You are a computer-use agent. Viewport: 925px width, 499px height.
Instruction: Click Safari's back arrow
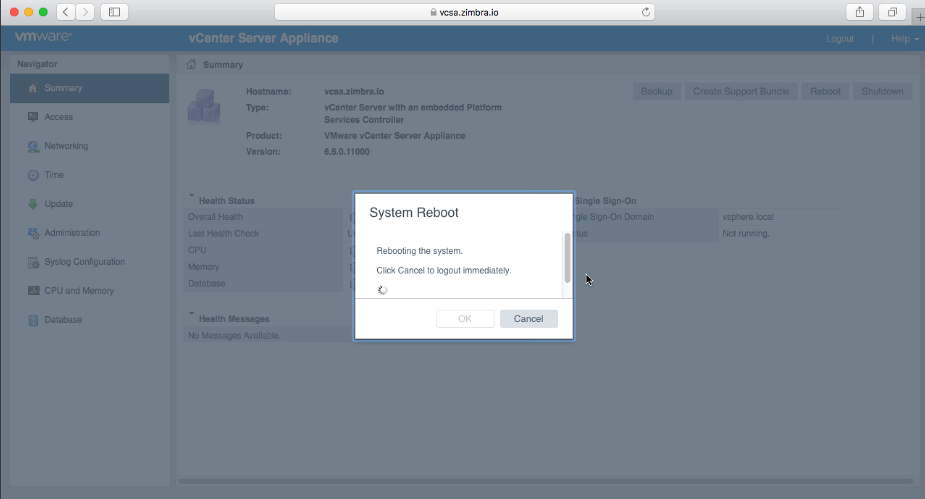click(66, 12)
